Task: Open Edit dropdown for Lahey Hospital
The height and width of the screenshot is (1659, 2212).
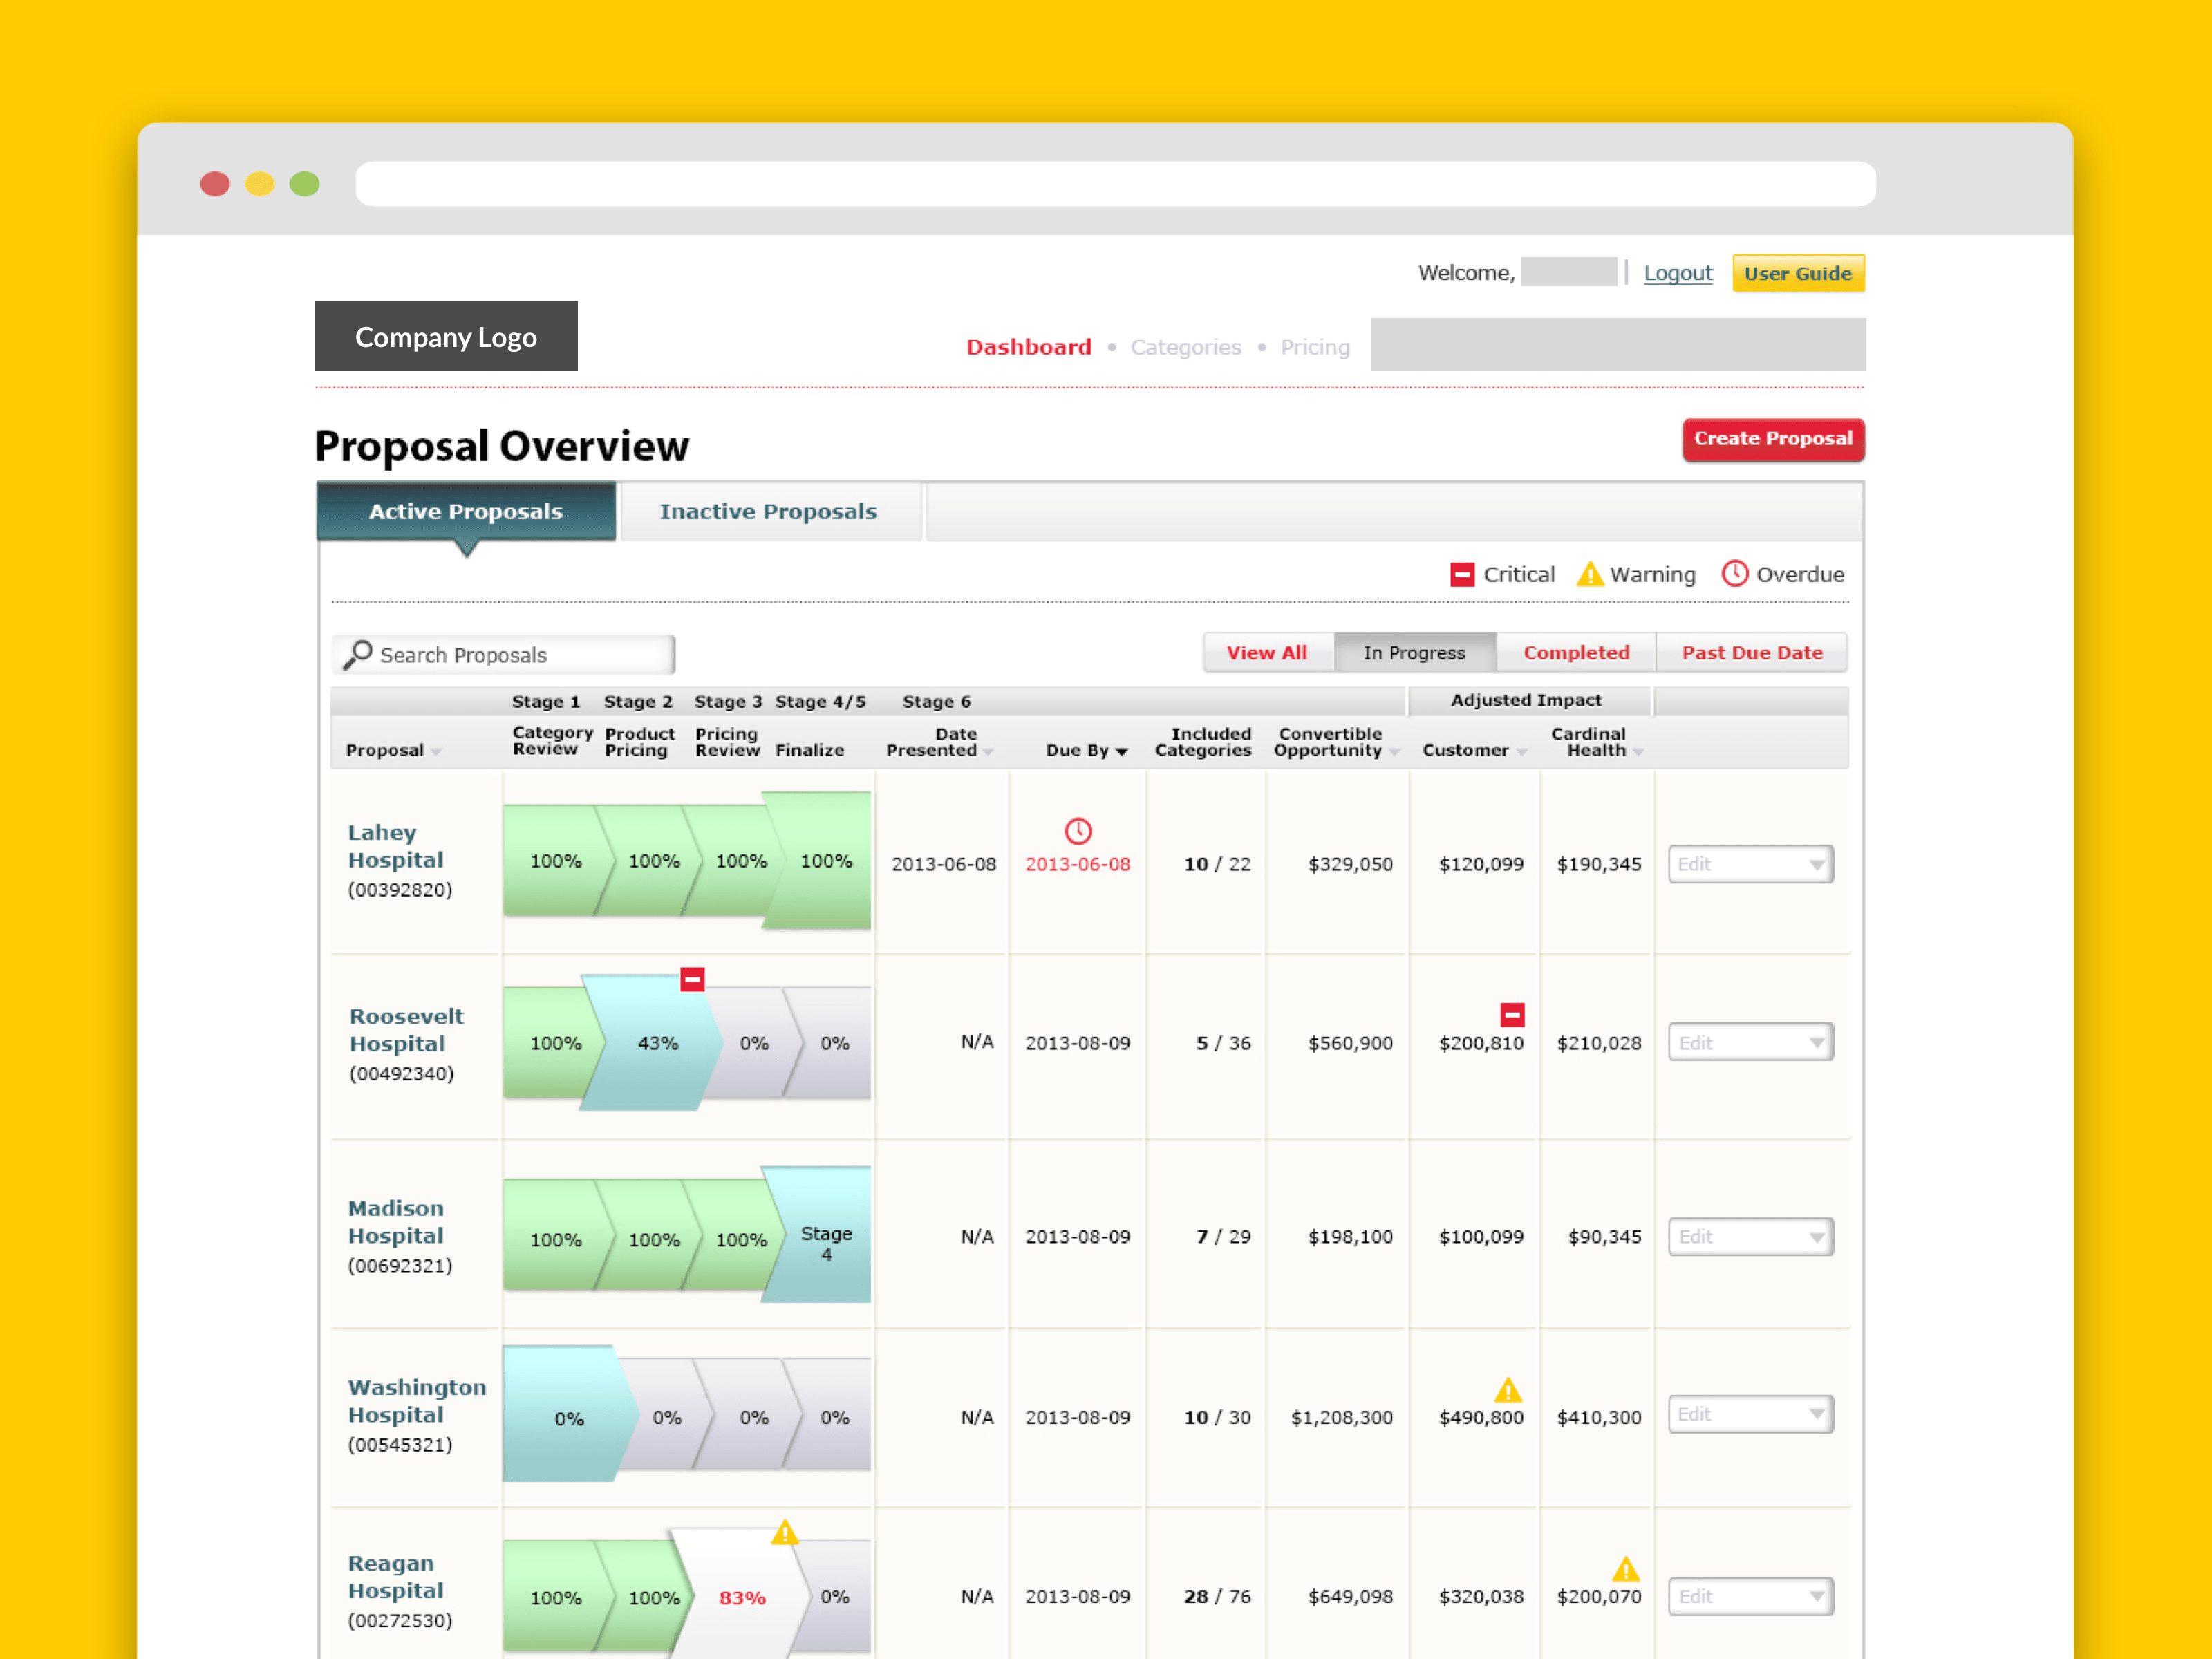Action: pyautogui.click(x=1750, y=864)
